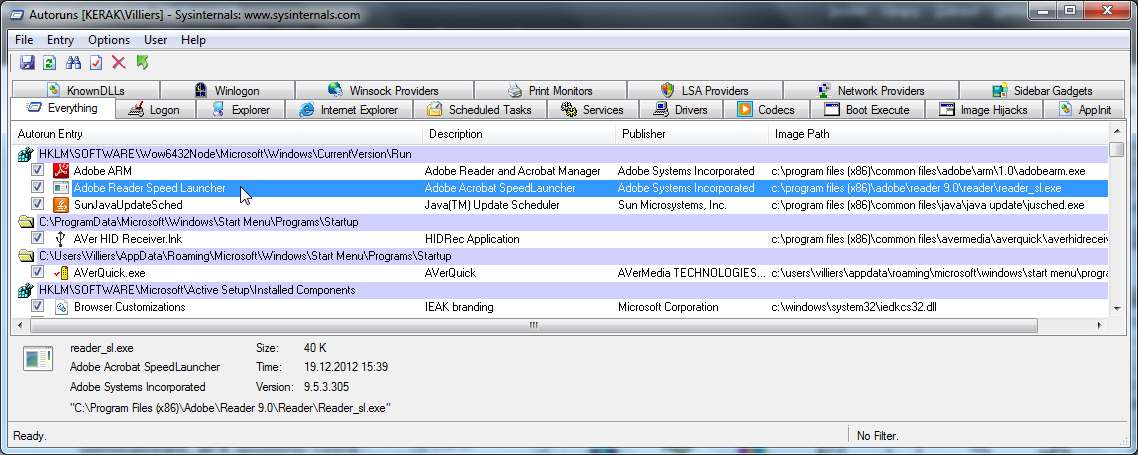Toggle AVer HID Receiver.lnk checkbox
The height and width of the screenshot is (455, 1138).
click(x=37, y=238)
